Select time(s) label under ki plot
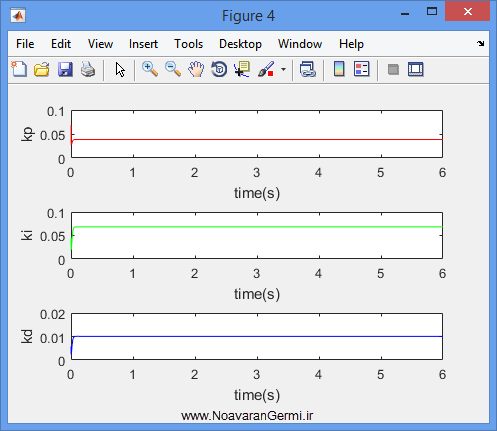This screenshot has width=497, height=431. (257, 294)
